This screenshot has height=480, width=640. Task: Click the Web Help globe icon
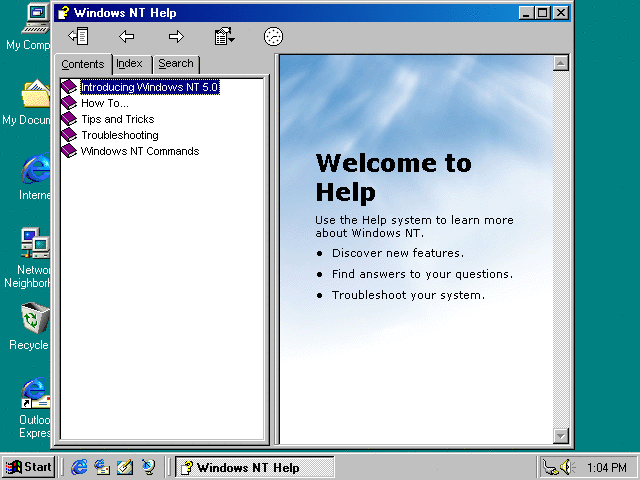click(273, 37)
